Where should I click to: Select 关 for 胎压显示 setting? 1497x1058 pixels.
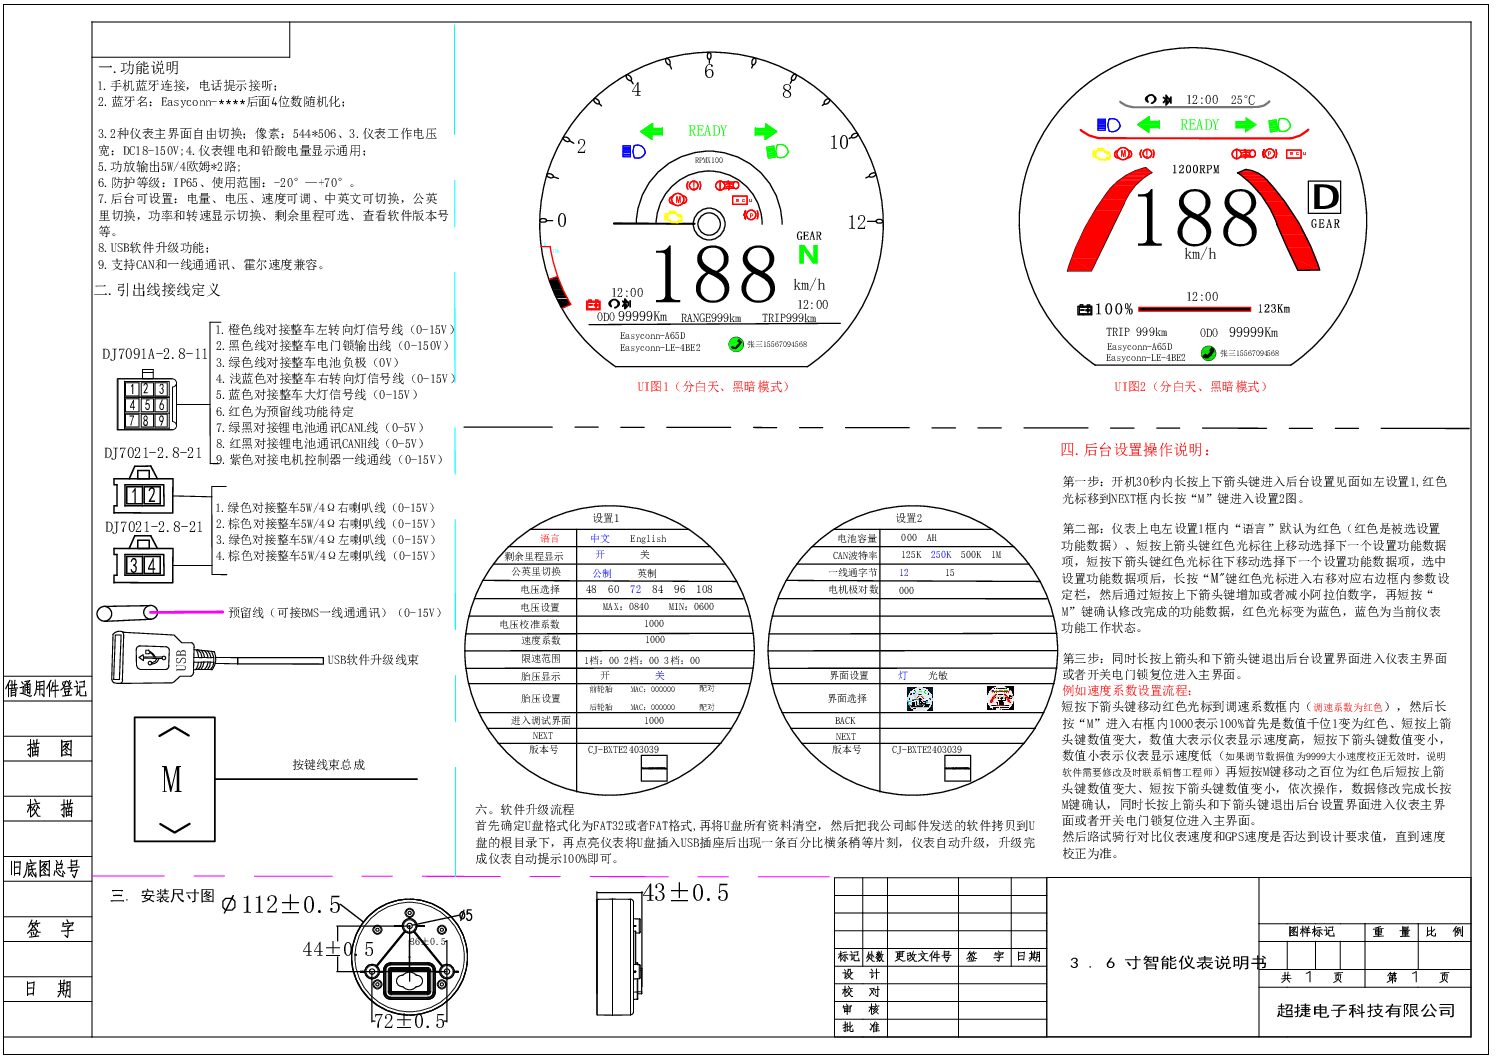point(659,676)
